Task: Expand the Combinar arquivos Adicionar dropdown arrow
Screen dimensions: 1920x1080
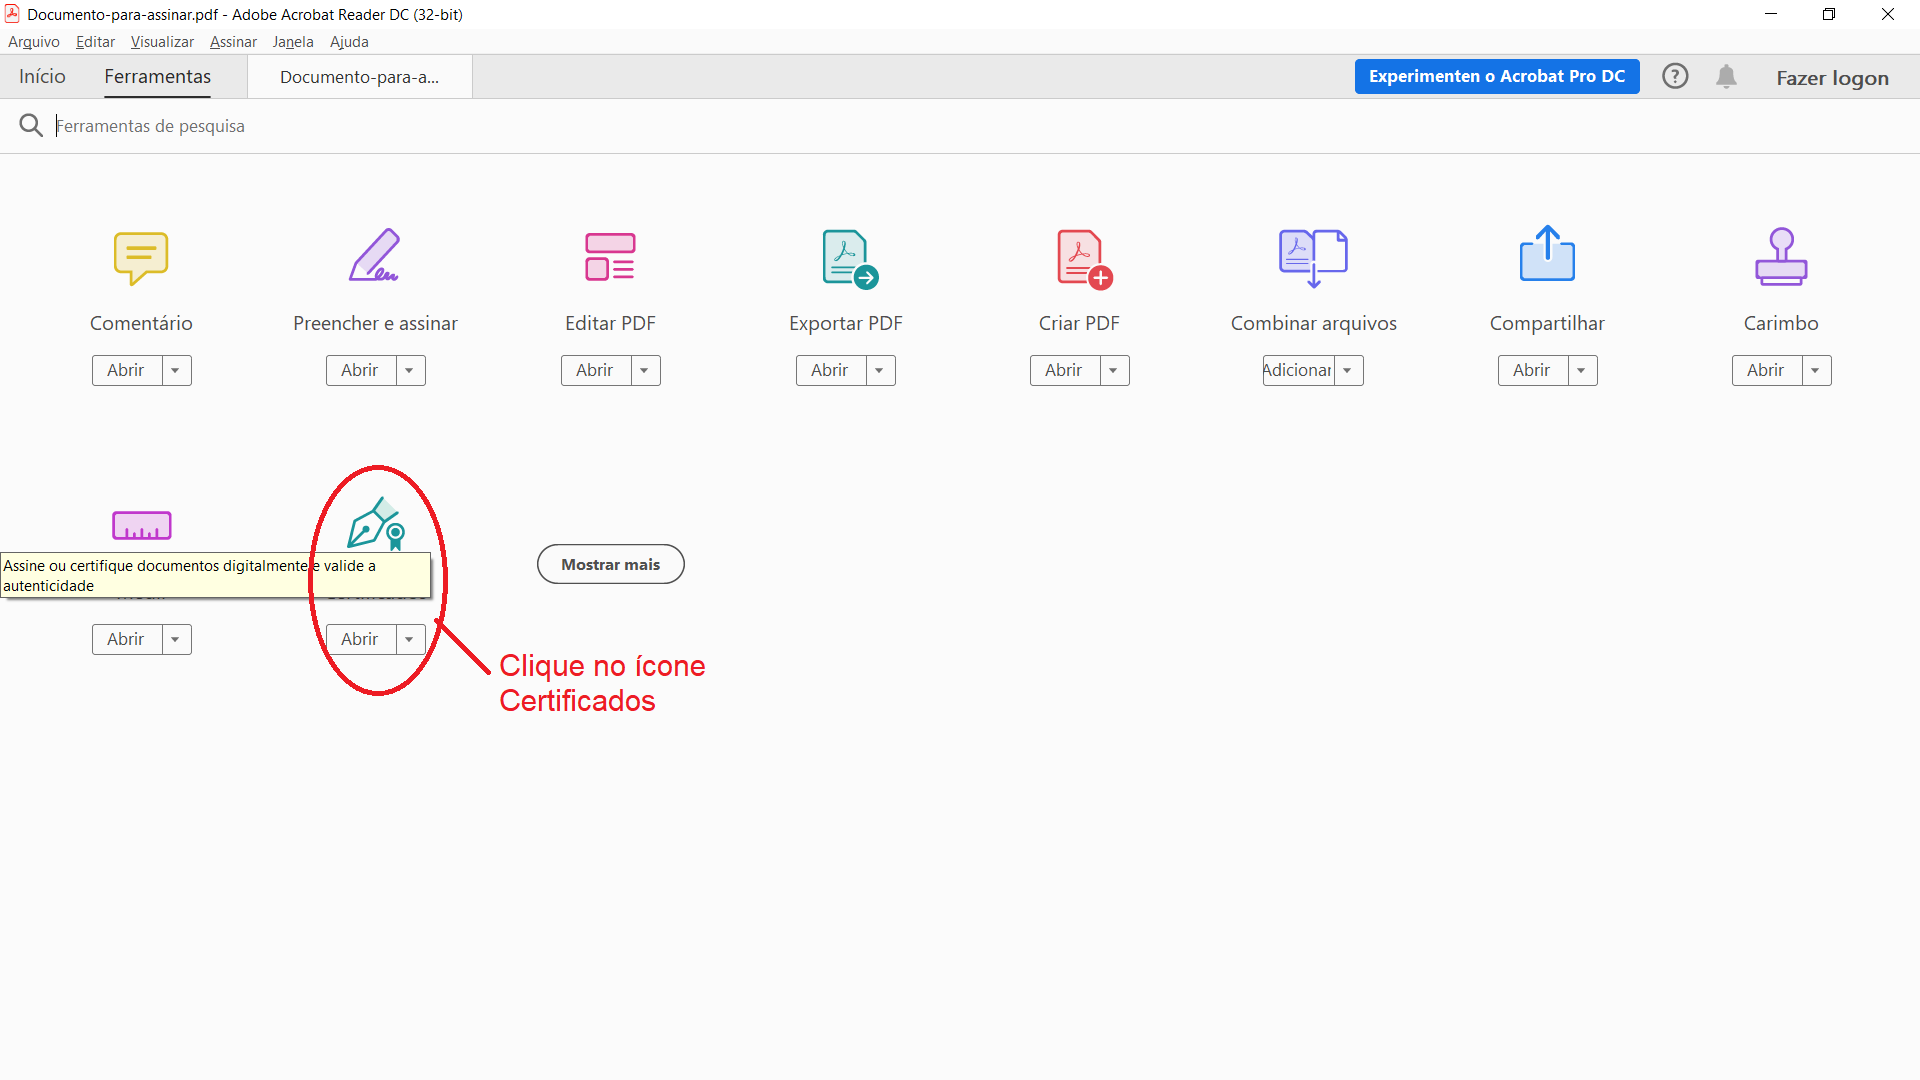Action: point(1348,371)
